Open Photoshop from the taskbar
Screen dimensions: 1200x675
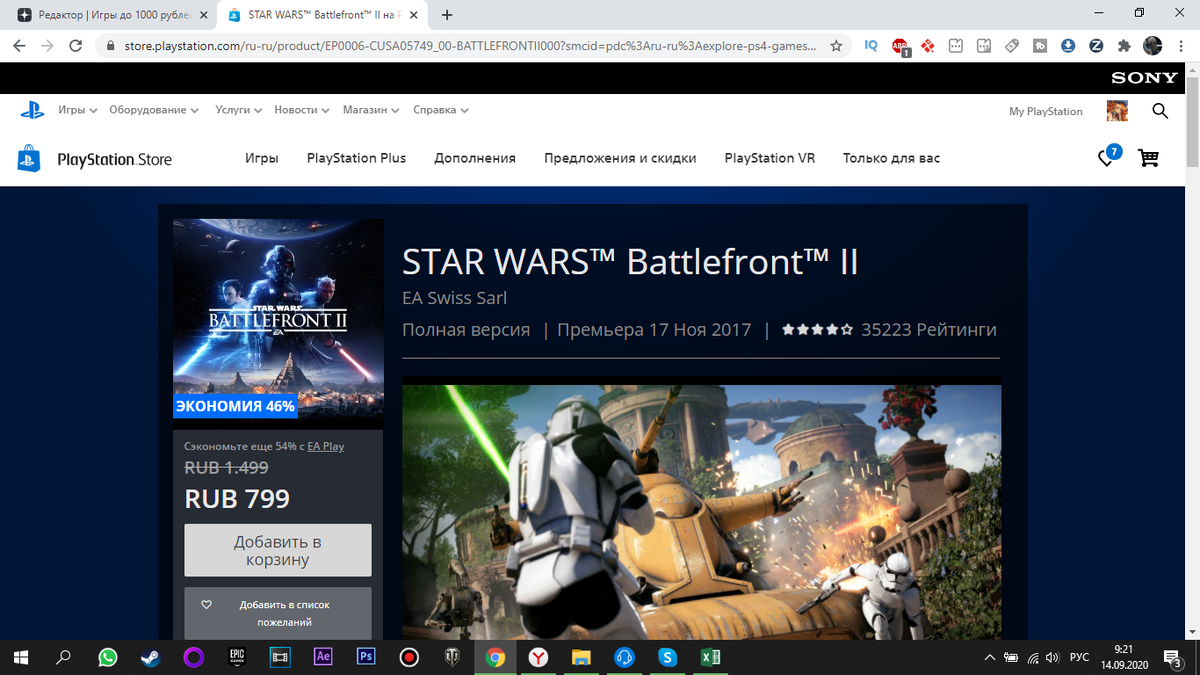click(x=366, y=657)
